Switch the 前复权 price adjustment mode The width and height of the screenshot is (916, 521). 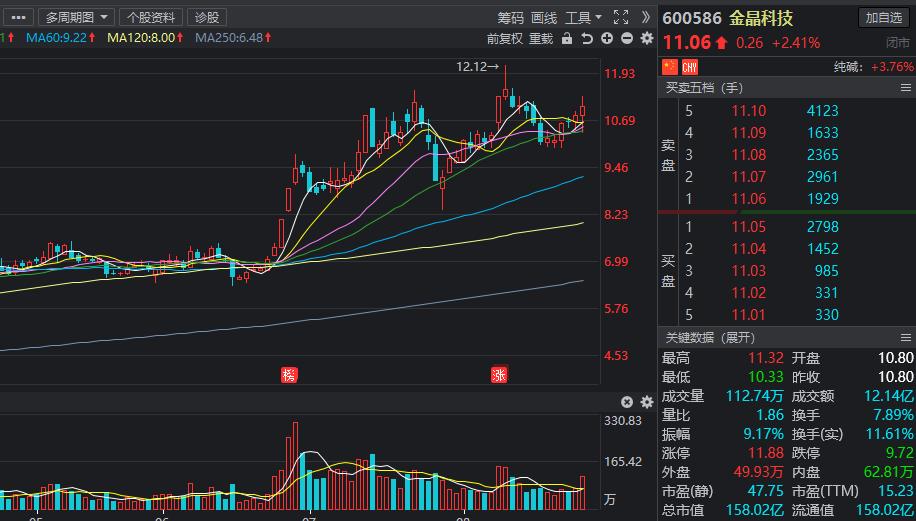(505, 39)
